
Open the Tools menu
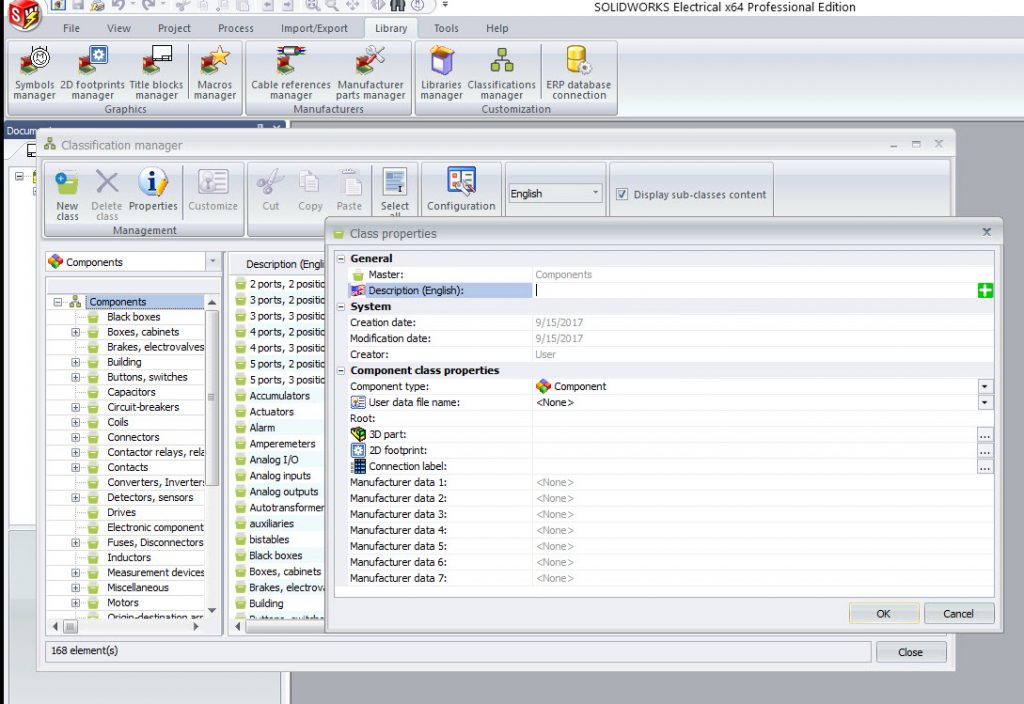click(x=446, y=29)
